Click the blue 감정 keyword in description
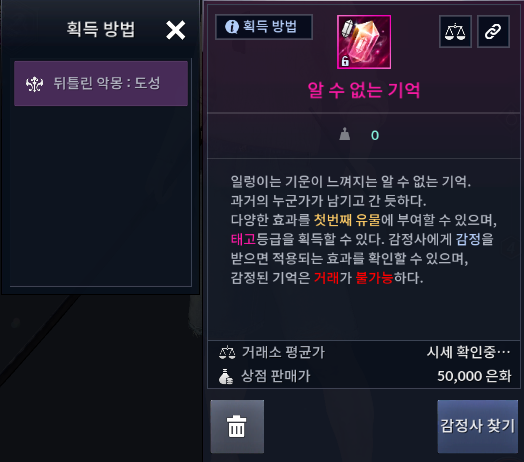 tap(468, 239)
